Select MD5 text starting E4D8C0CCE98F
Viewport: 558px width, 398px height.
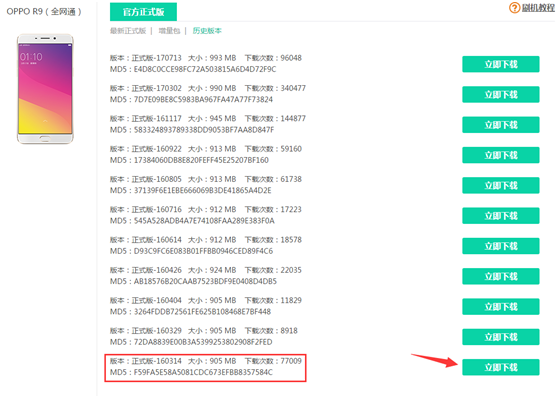[193, 69]
